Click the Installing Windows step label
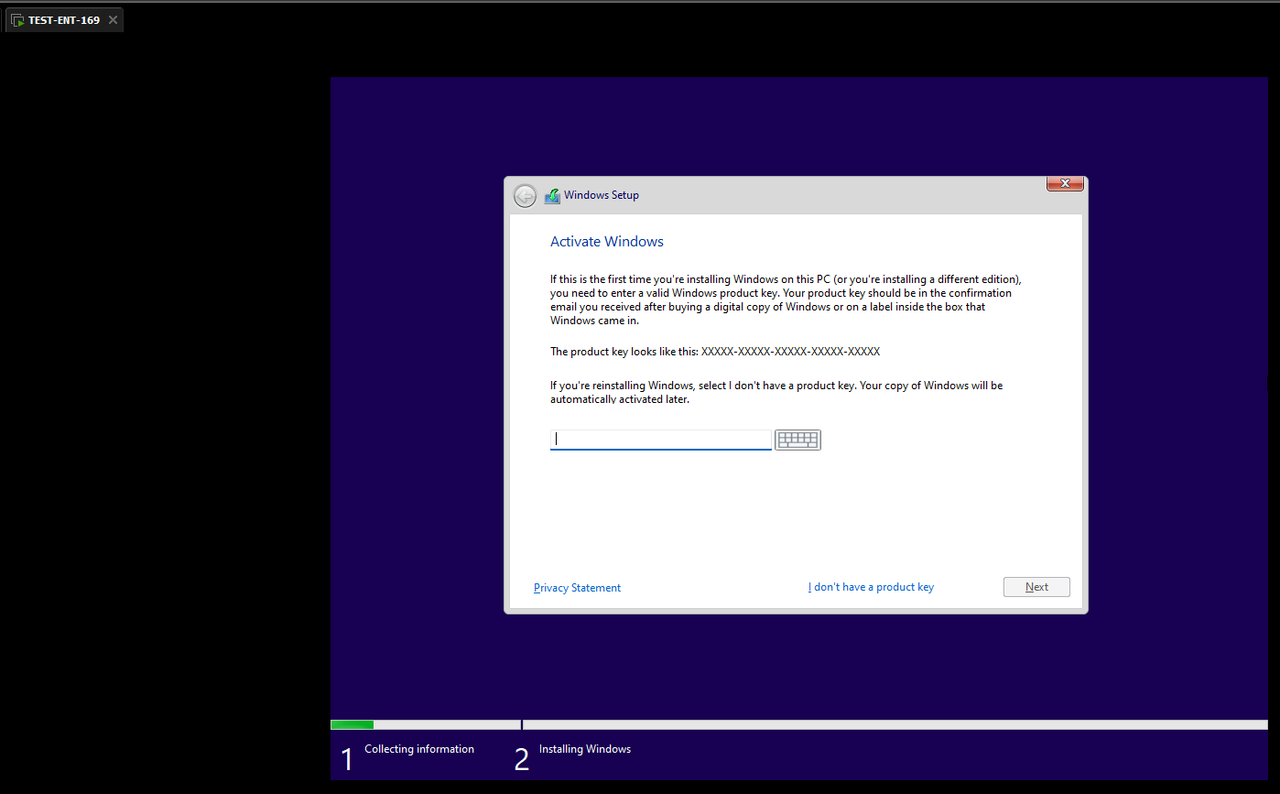The image size is (1280, 794). (x=585, y=749)
